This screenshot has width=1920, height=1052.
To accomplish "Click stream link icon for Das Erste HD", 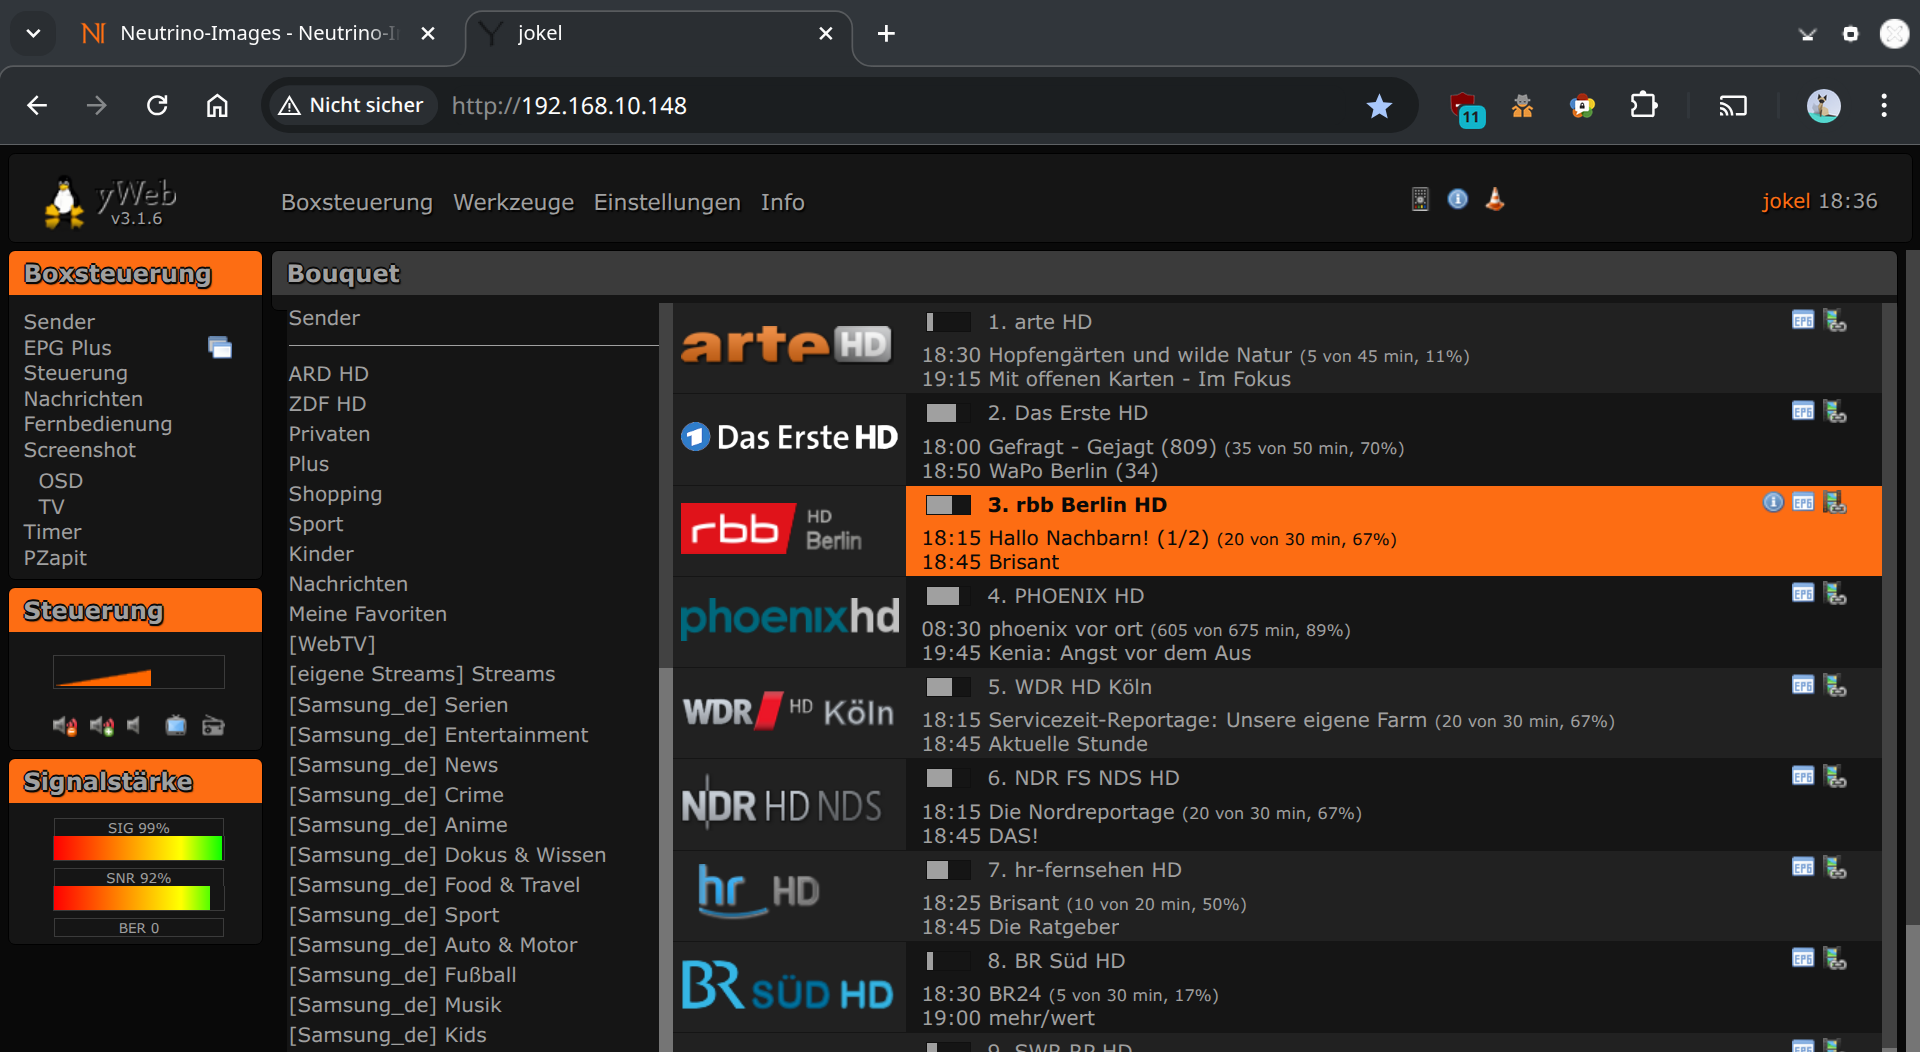I will (1835, 412).
